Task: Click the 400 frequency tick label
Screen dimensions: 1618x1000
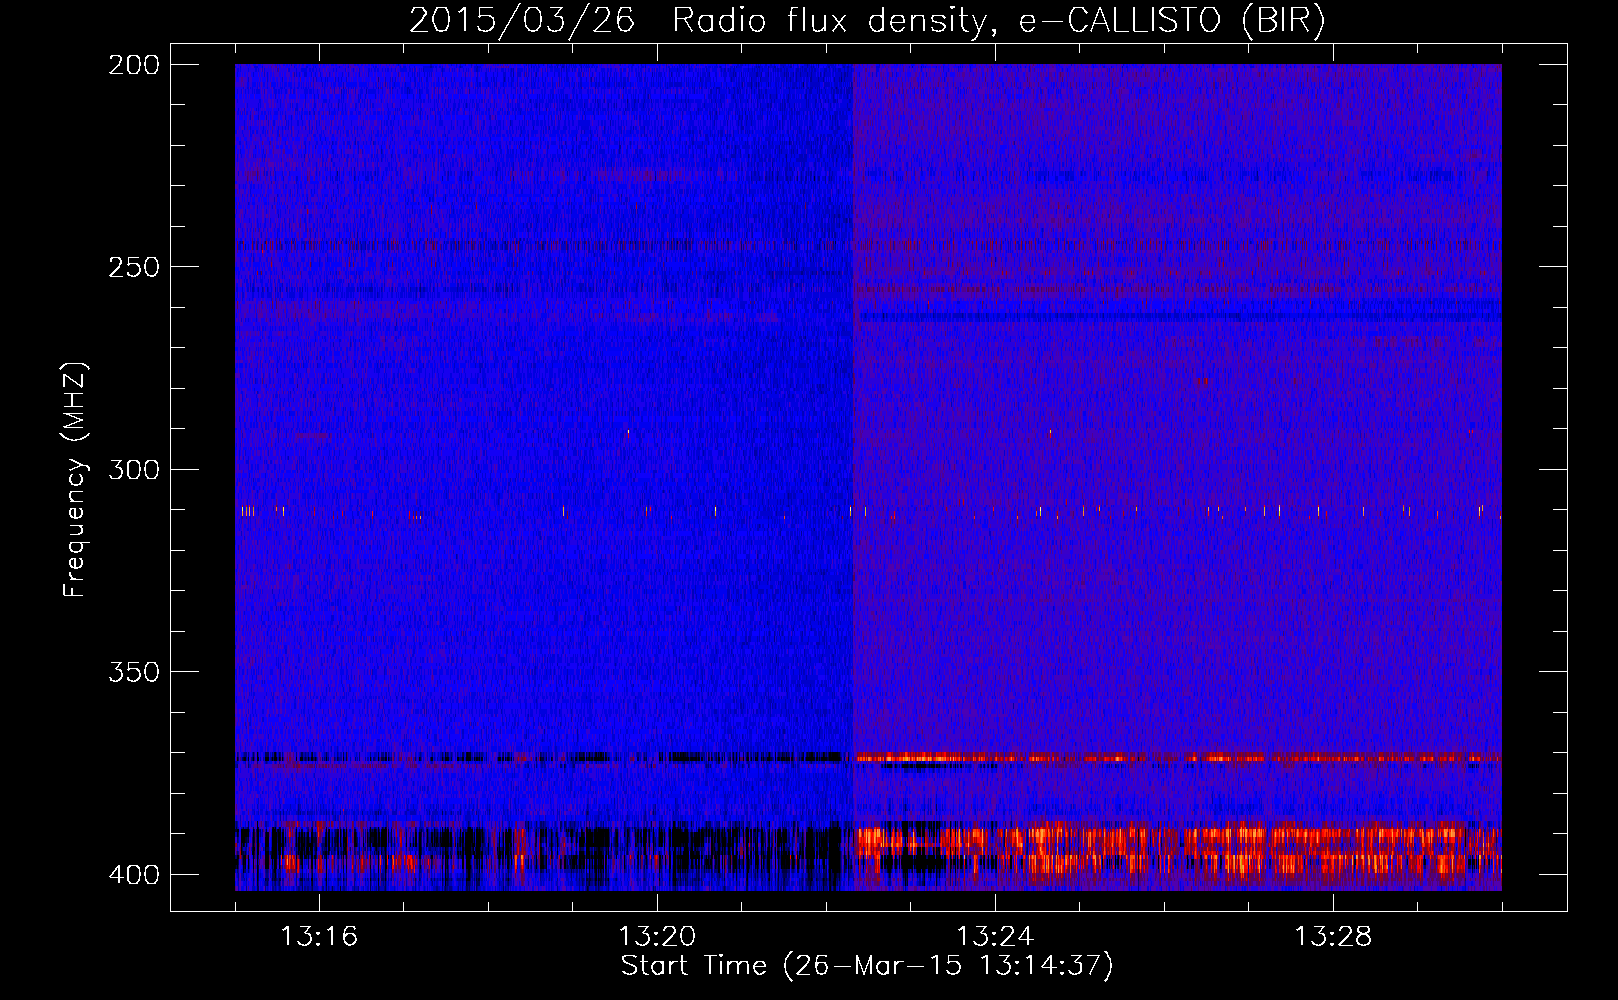Action: [133, 875]
